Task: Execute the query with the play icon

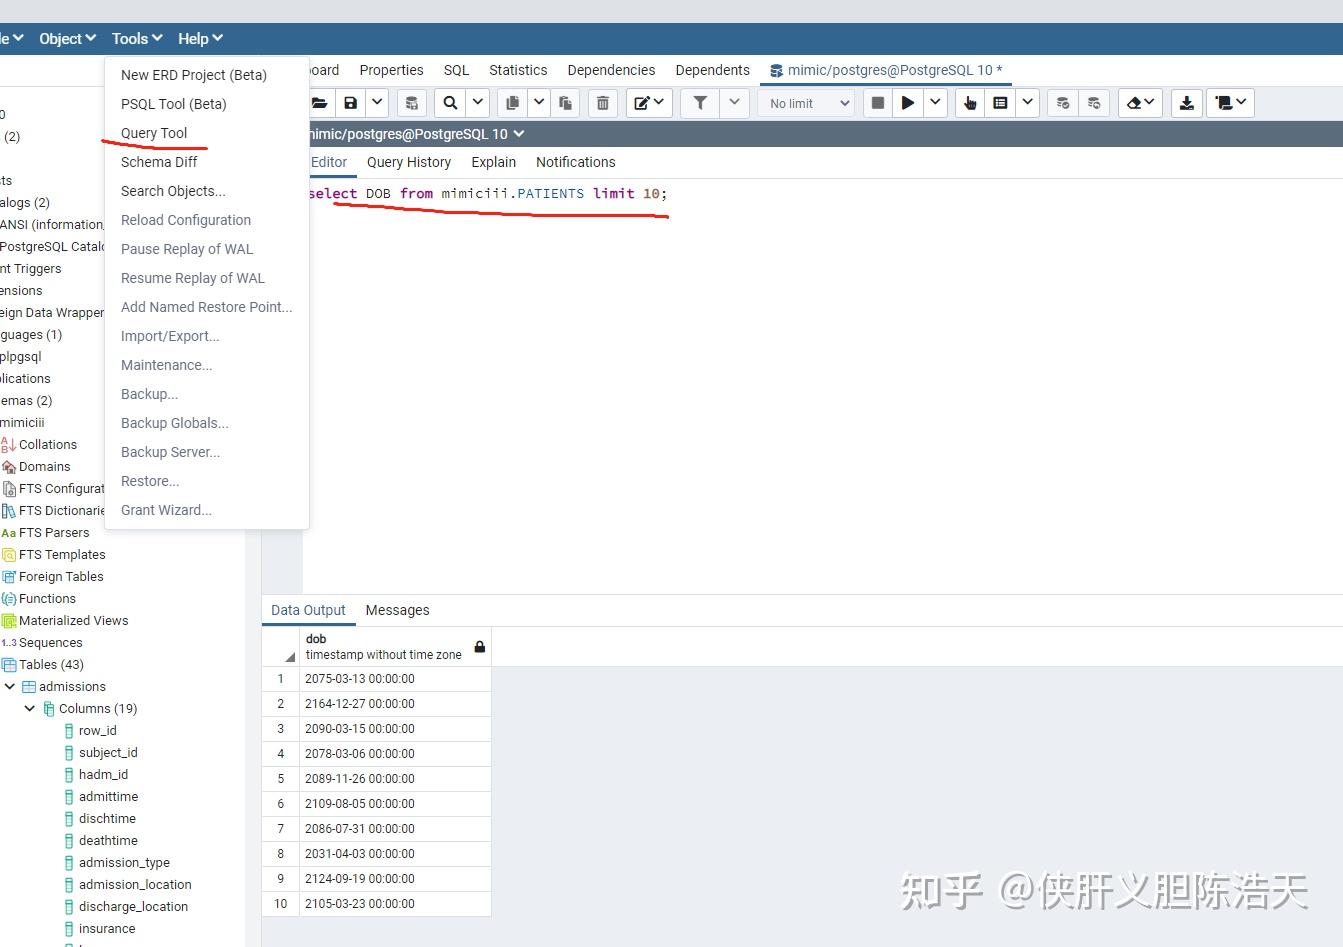Action: (x=908, y=103)
